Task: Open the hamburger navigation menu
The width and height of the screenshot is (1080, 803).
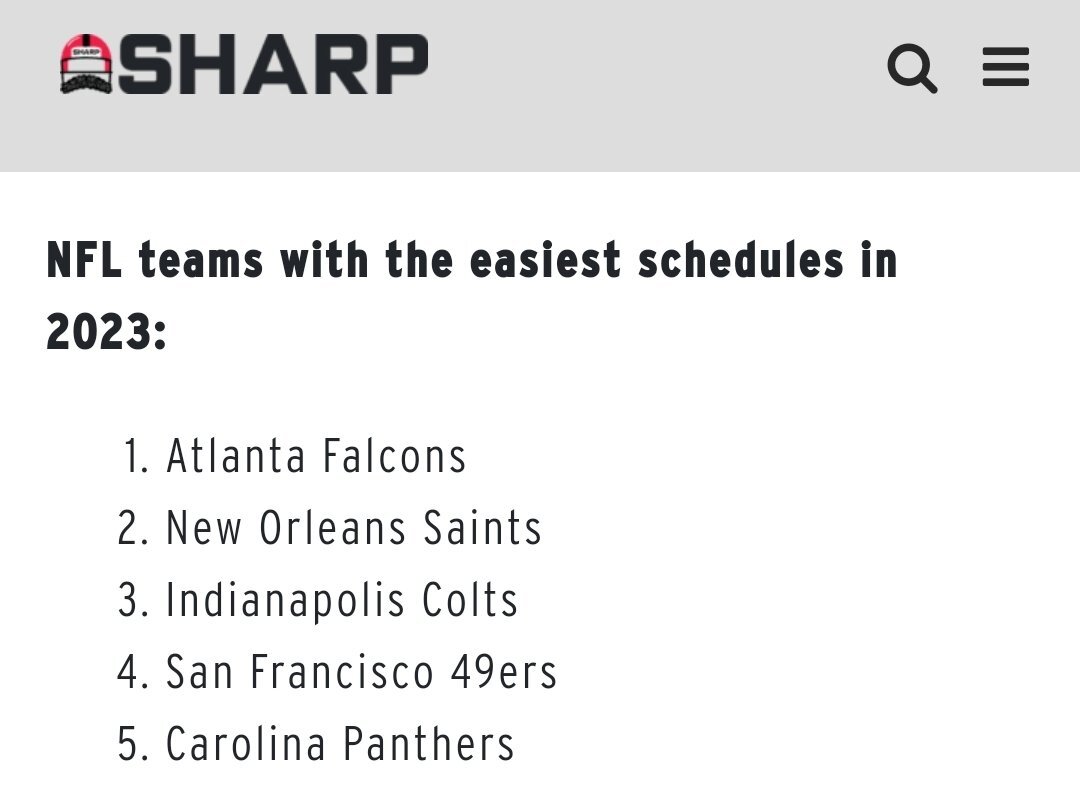Action: pos(1005,67)
